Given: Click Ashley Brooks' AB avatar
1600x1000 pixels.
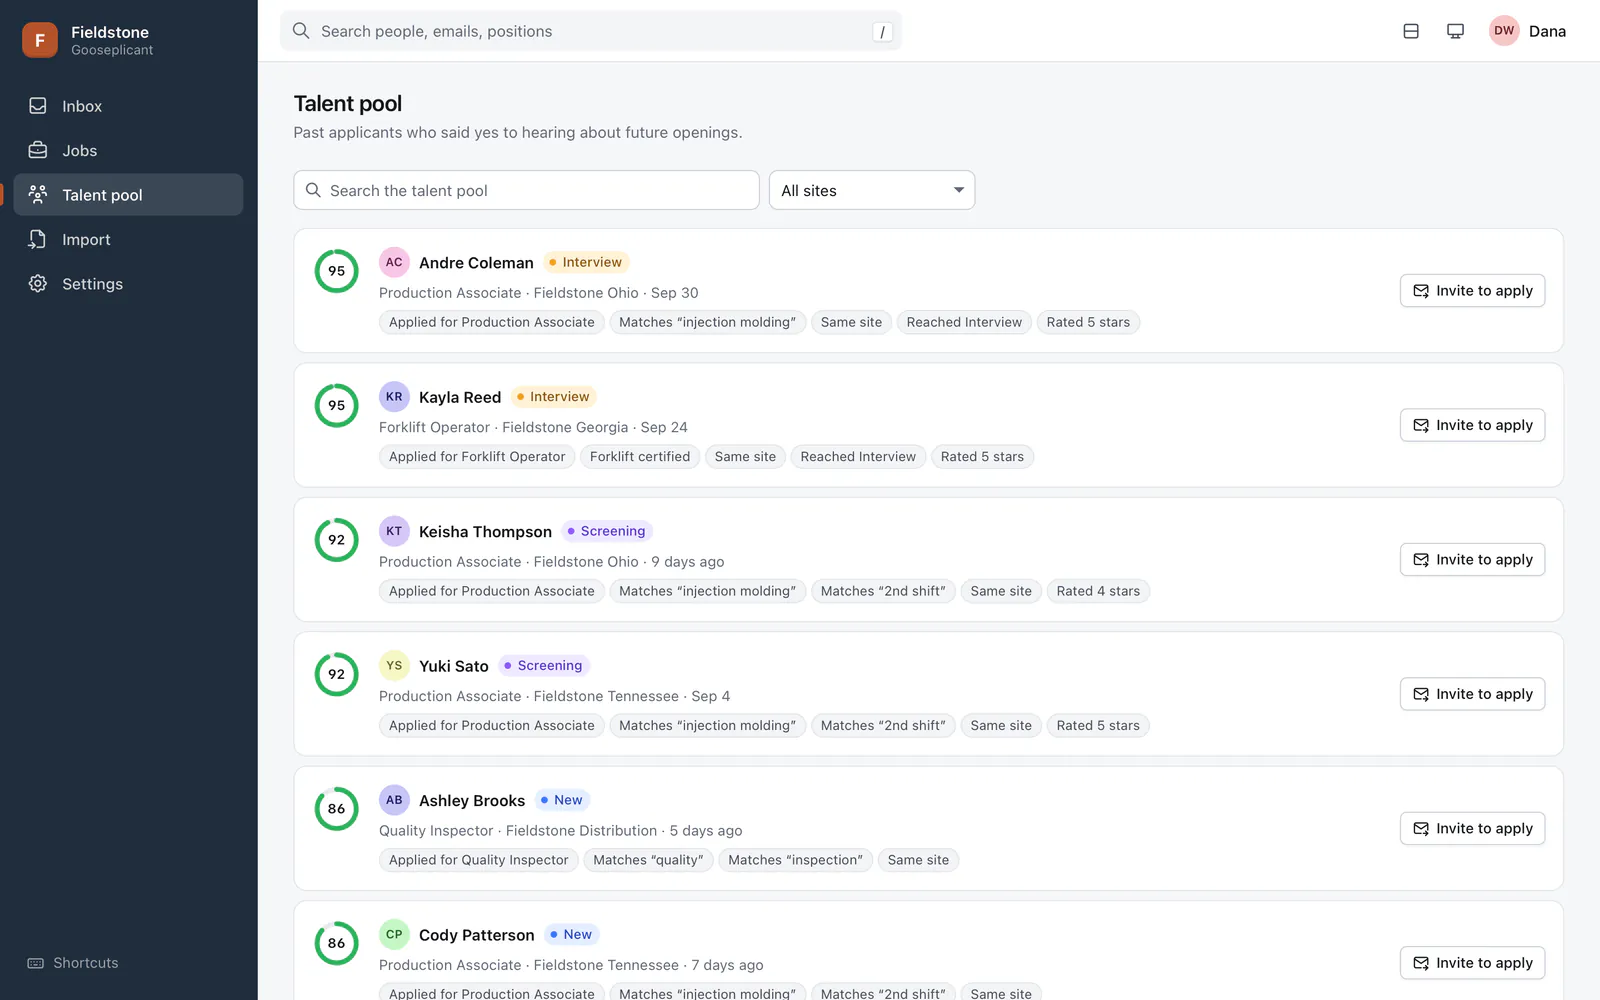Looking at the screenshot, I should click(394, 800).
